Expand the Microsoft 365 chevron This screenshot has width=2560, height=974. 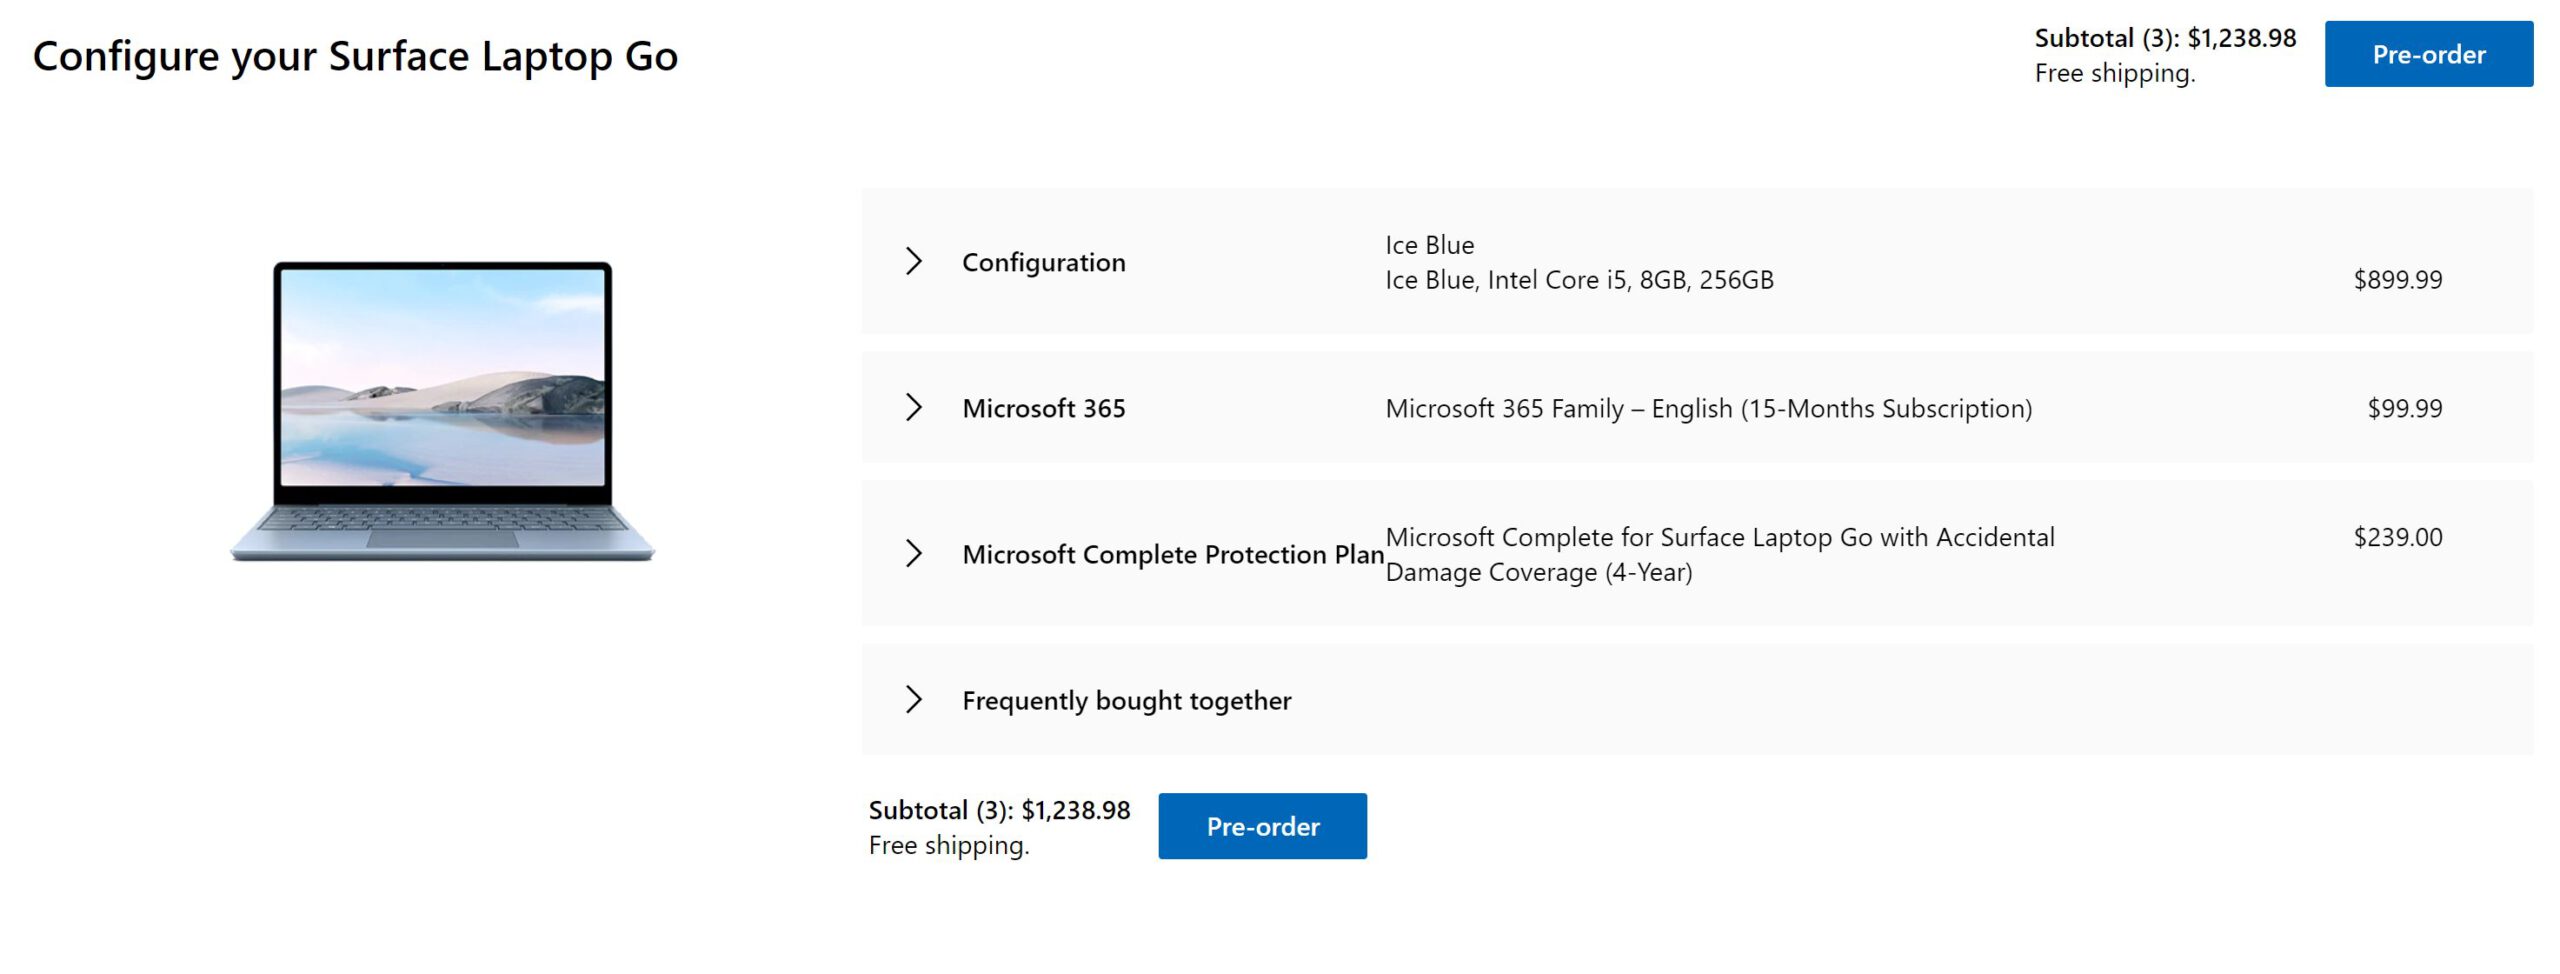[913, 408]
